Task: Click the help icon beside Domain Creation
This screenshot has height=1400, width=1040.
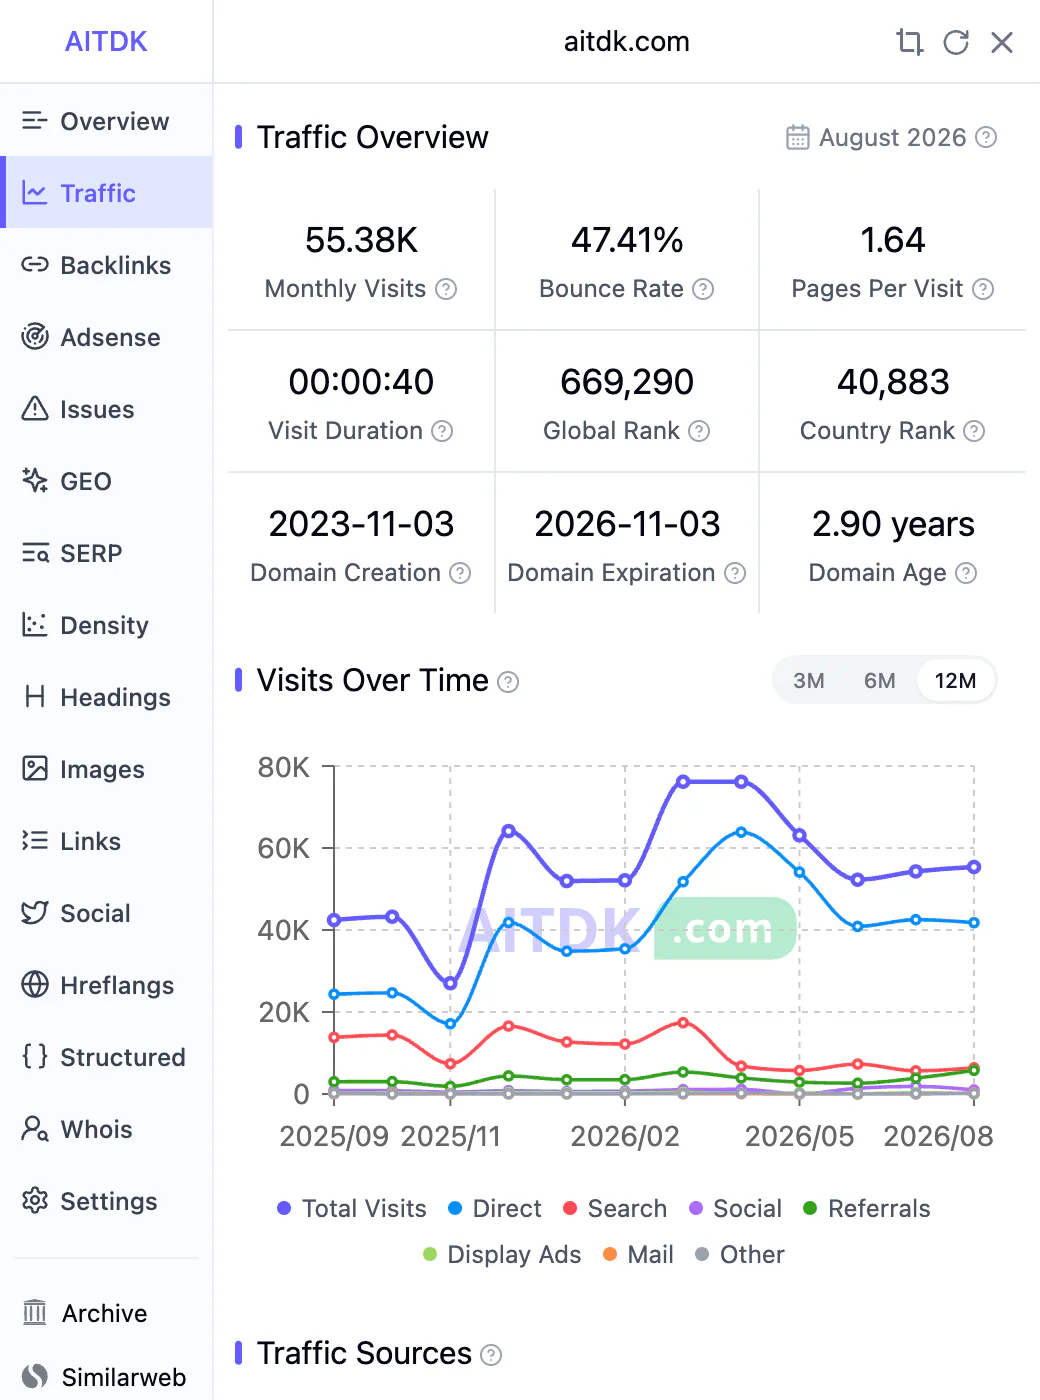Action: pyautogui.click(x=460, y=573)
